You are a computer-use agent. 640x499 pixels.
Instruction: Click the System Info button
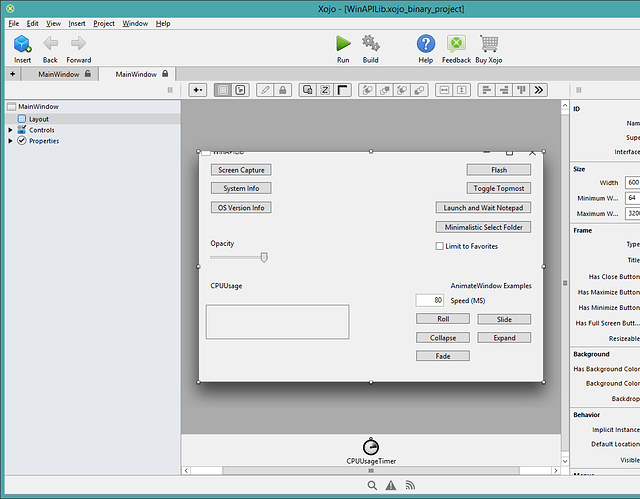pos(241,188)
